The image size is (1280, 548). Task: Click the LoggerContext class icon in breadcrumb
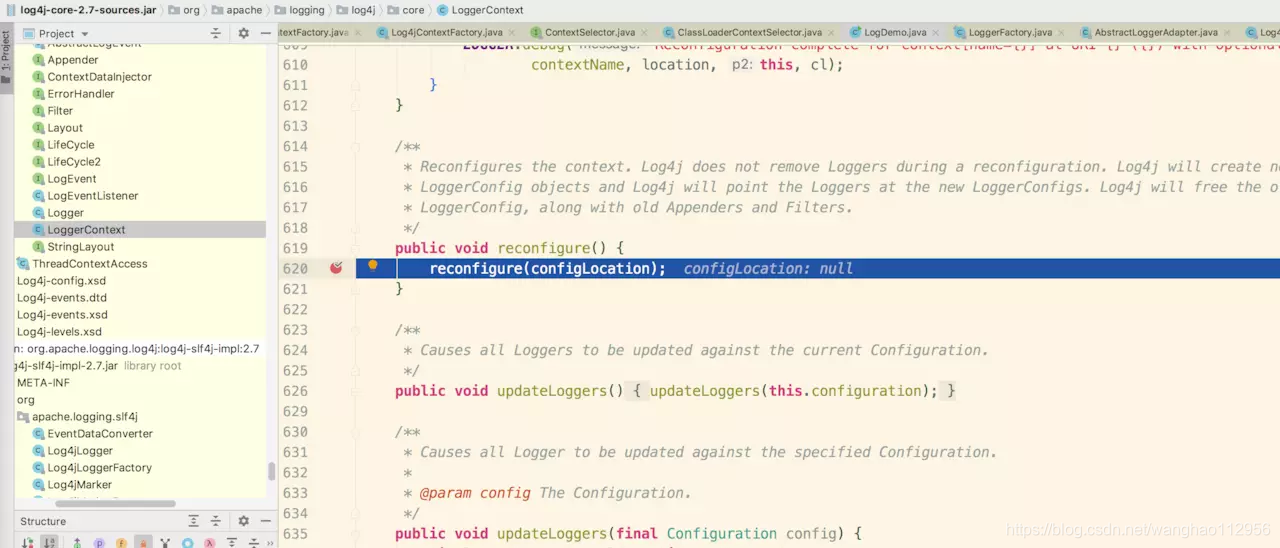point(442,10)
